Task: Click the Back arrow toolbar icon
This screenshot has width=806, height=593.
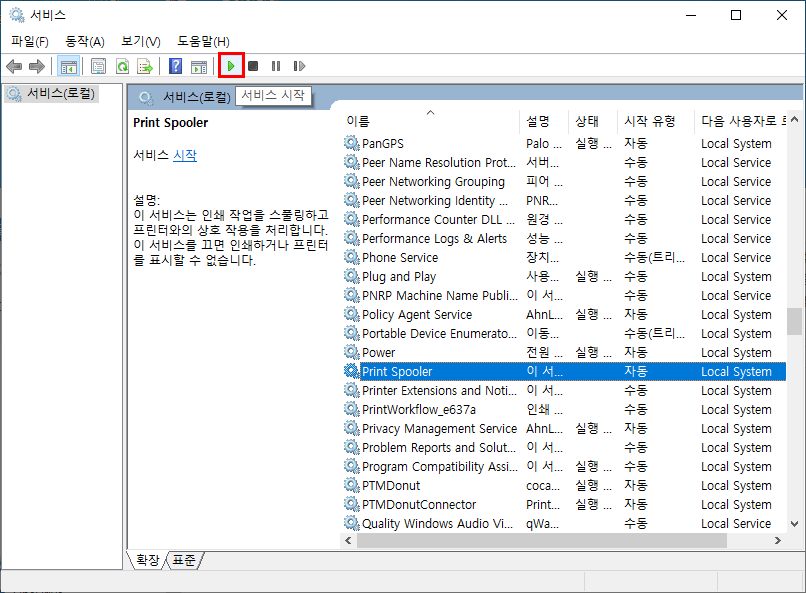Action: tap(14, 66)
